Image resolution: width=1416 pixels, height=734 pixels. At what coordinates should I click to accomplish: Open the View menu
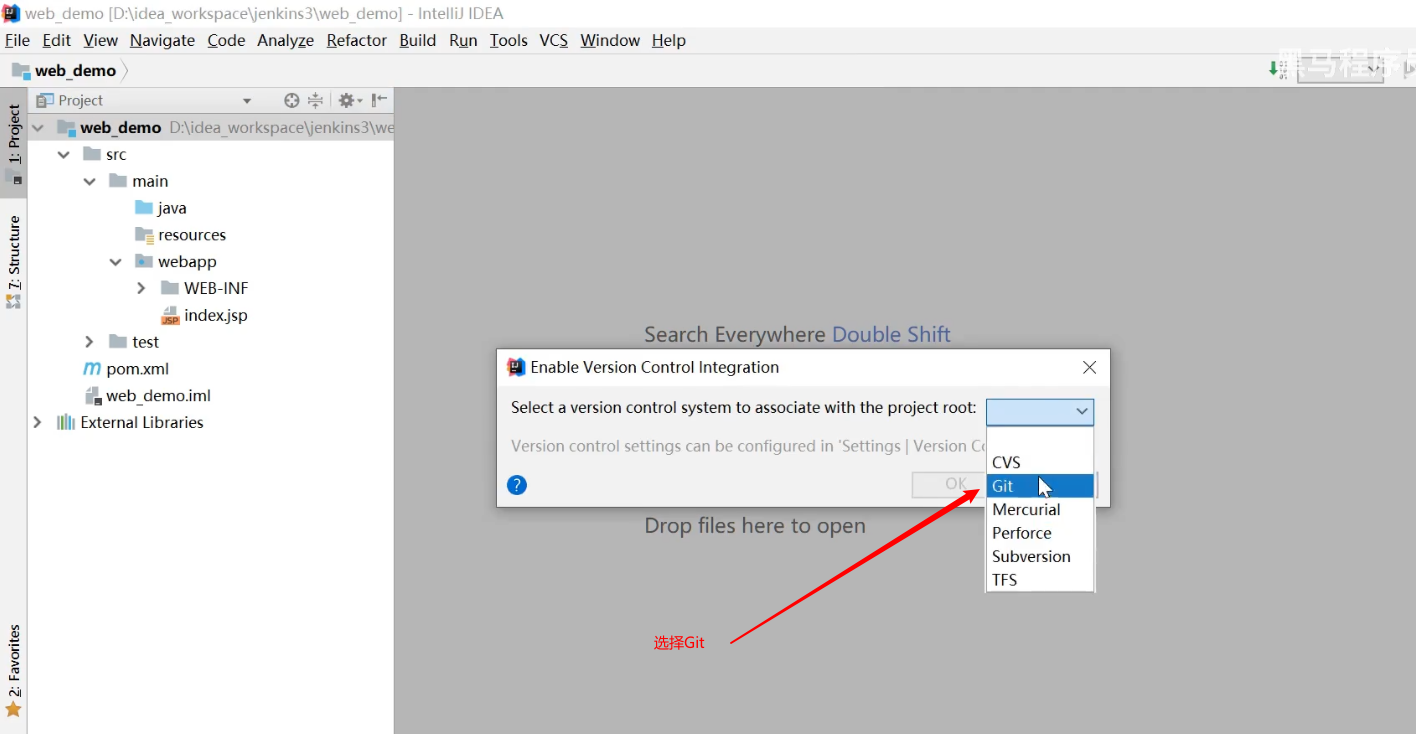(100, 40)
